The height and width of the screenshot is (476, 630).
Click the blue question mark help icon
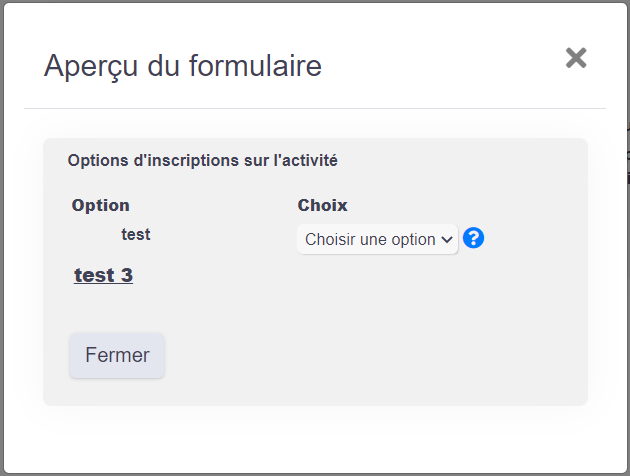(473, 238)
